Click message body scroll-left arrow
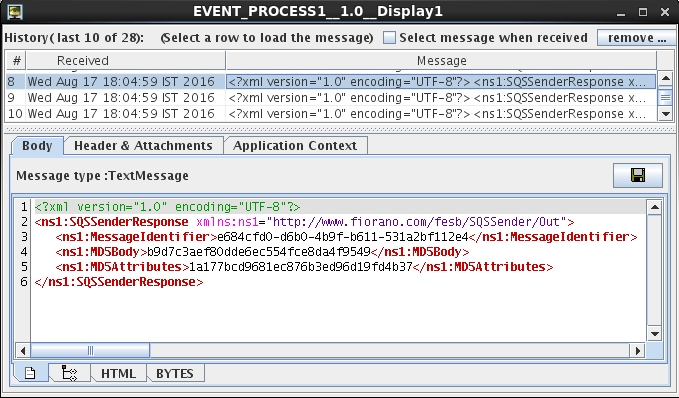Viewport: 679px width, 398px height. click(x=23, y=350)
